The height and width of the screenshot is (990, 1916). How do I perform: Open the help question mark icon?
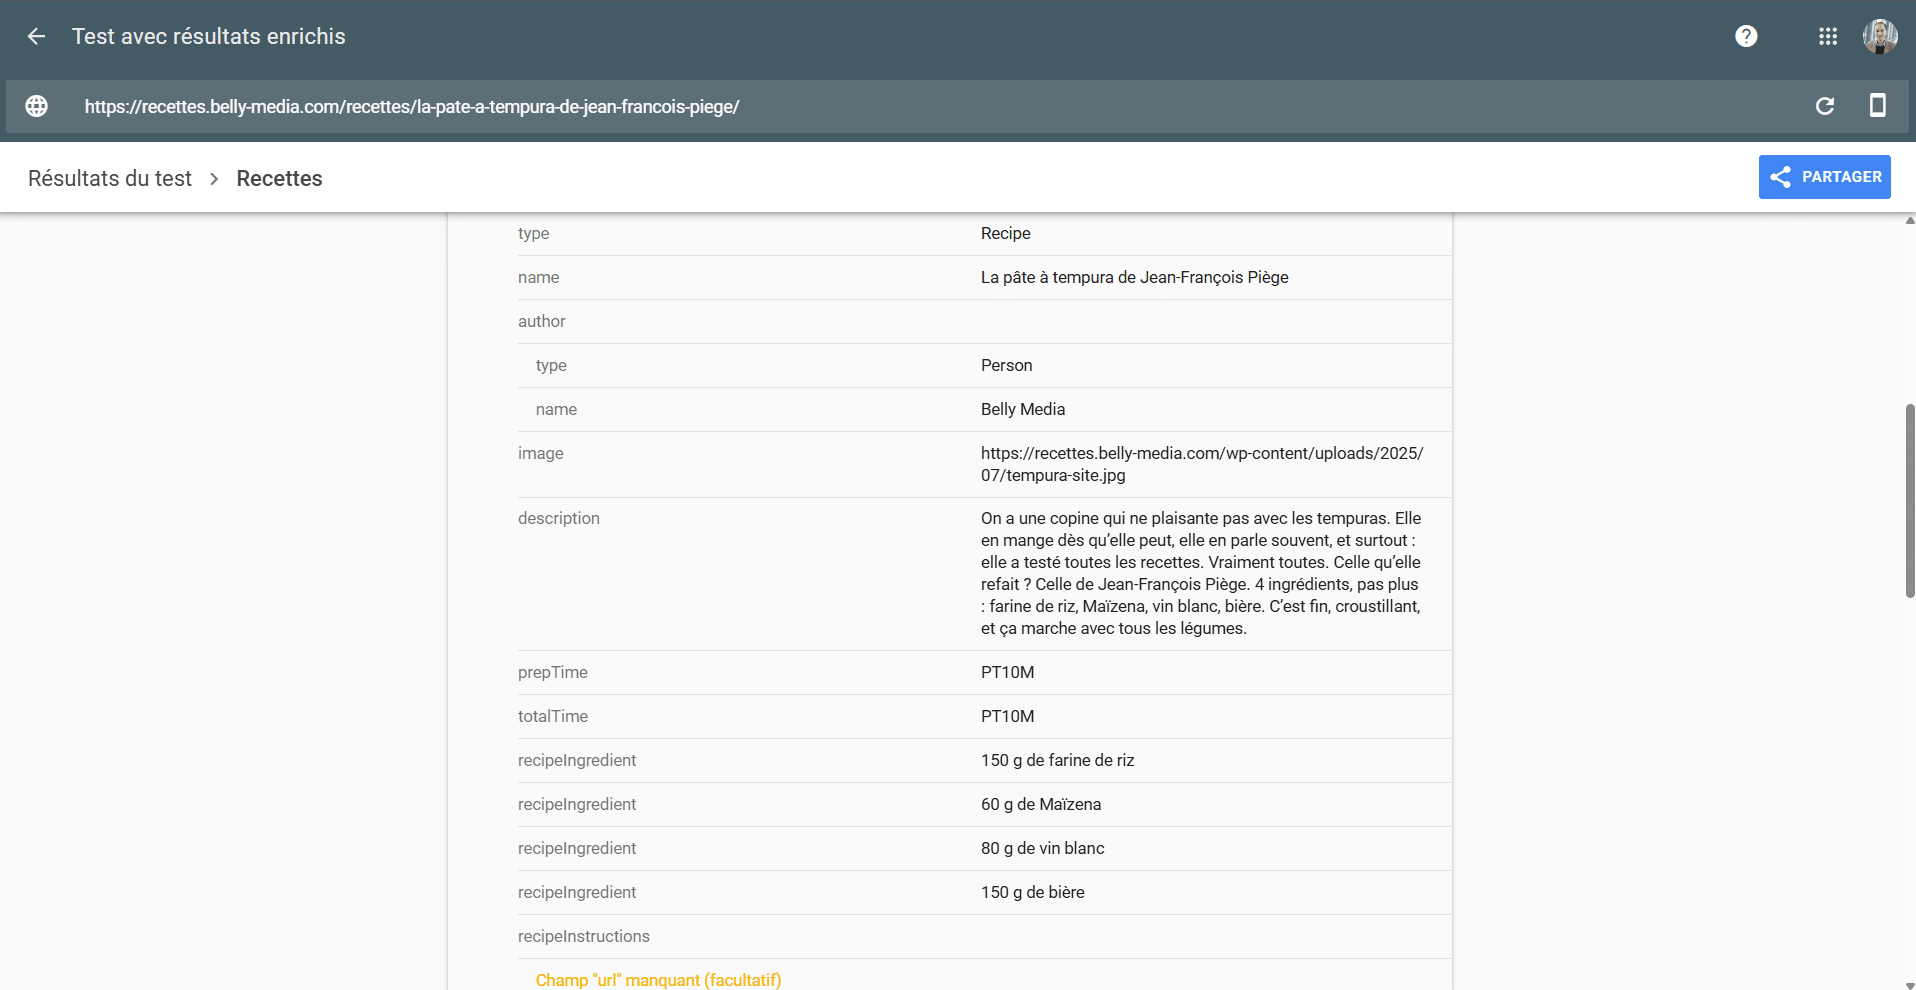[1746, 37]
